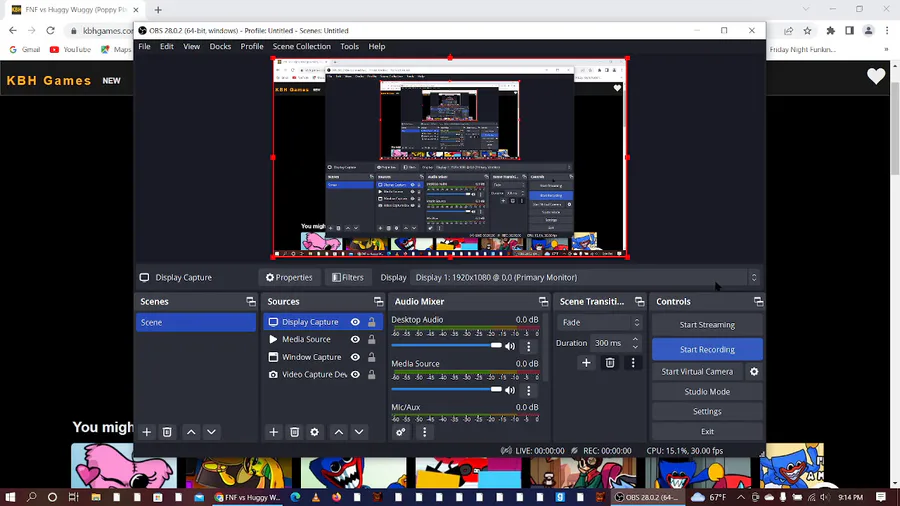
Task: Open Media Source audio three-dot options
Action: [x=529, y=390]
